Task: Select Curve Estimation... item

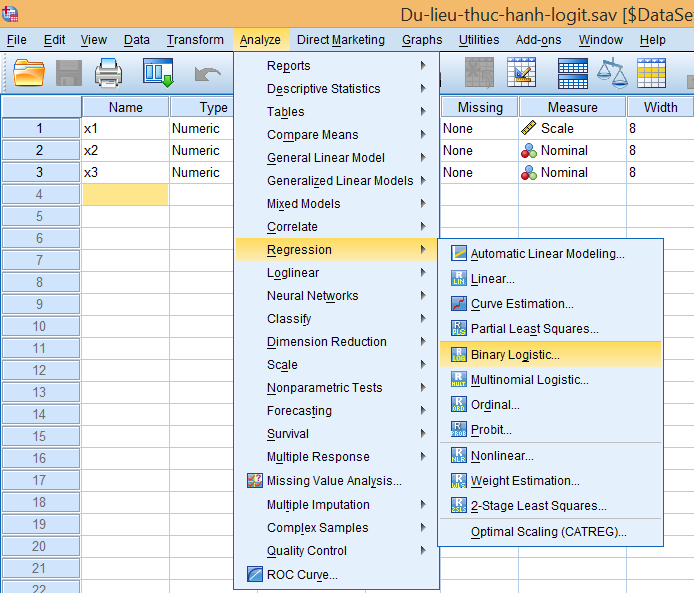Action: pyautogui.click(x=551, y=304)
